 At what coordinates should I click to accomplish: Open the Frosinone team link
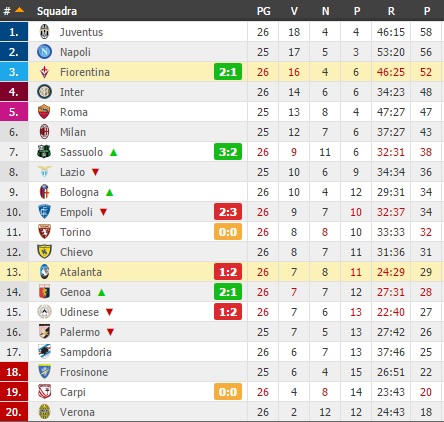coord(84,372)
